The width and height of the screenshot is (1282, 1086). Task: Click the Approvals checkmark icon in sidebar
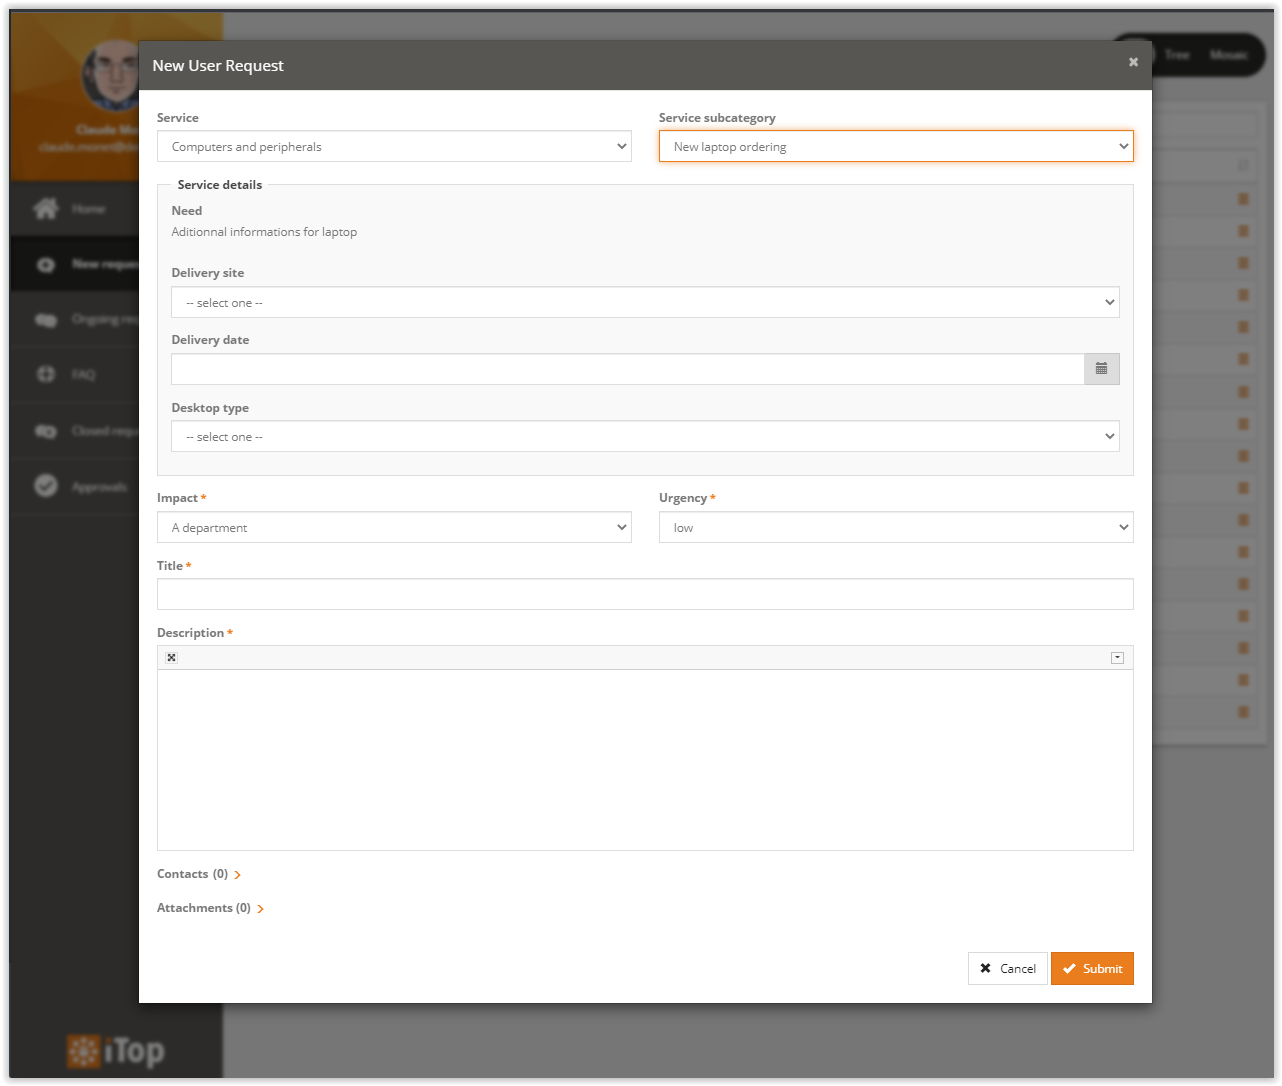46,486
